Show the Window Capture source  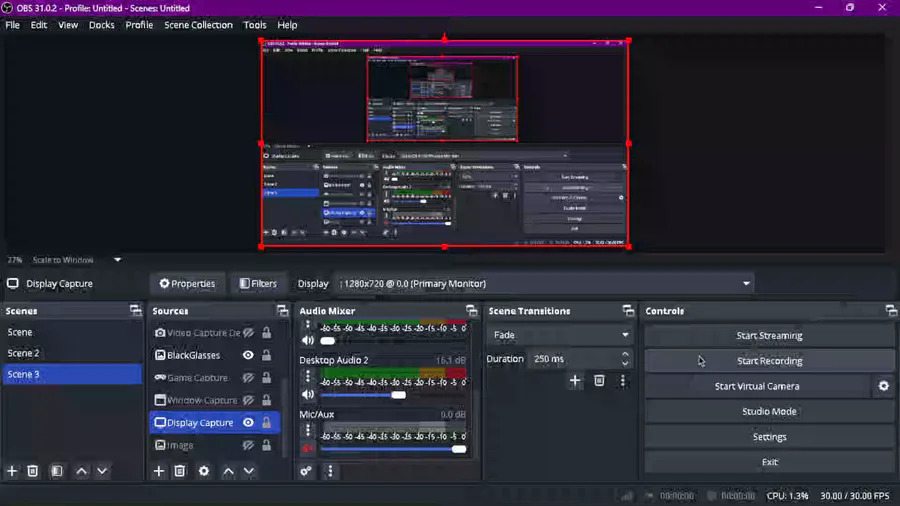tap(248, 400)
